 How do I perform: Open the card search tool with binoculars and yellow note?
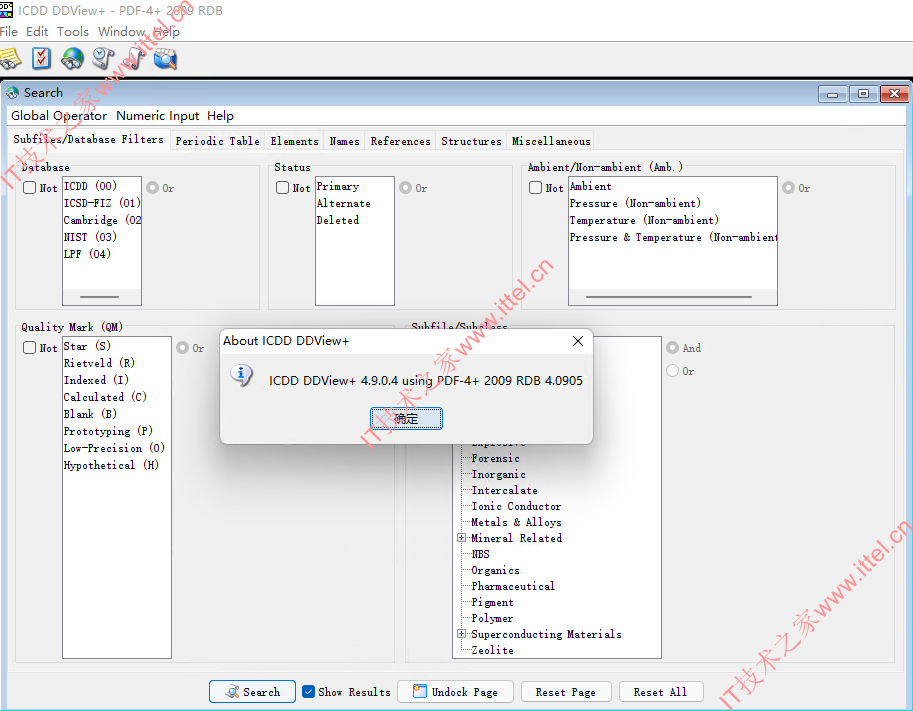(x=10, y=59)
